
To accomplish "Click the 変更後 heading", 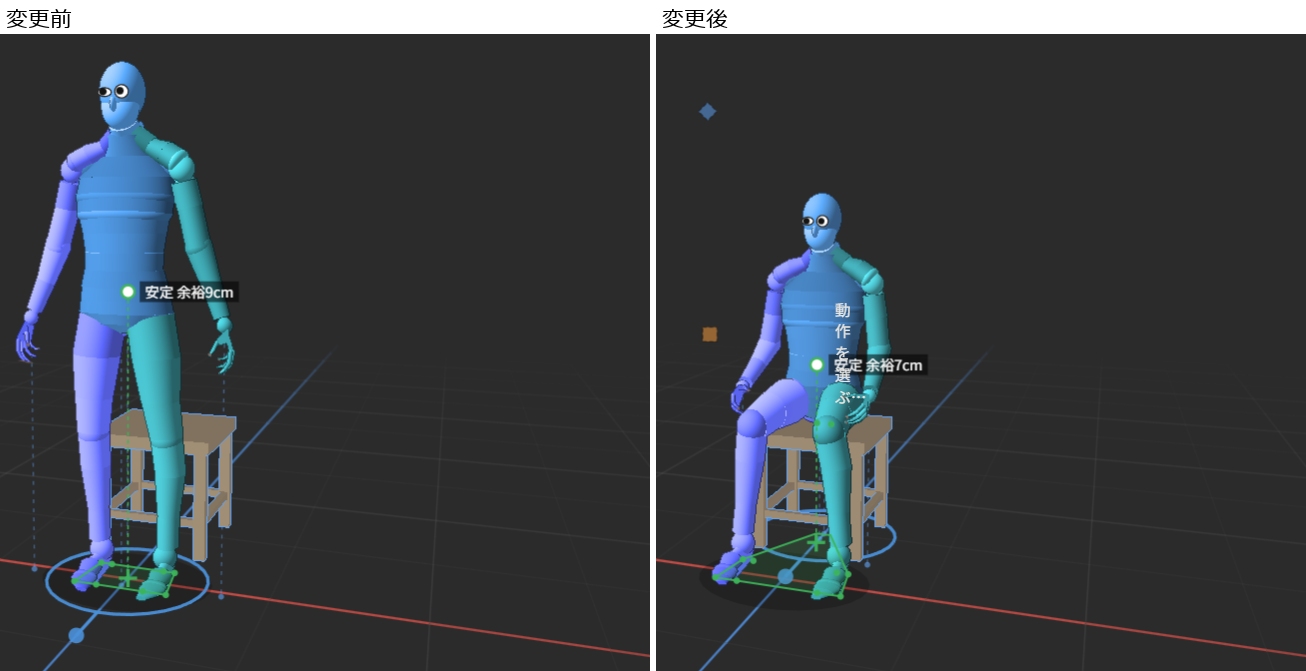I will (695, 19).
